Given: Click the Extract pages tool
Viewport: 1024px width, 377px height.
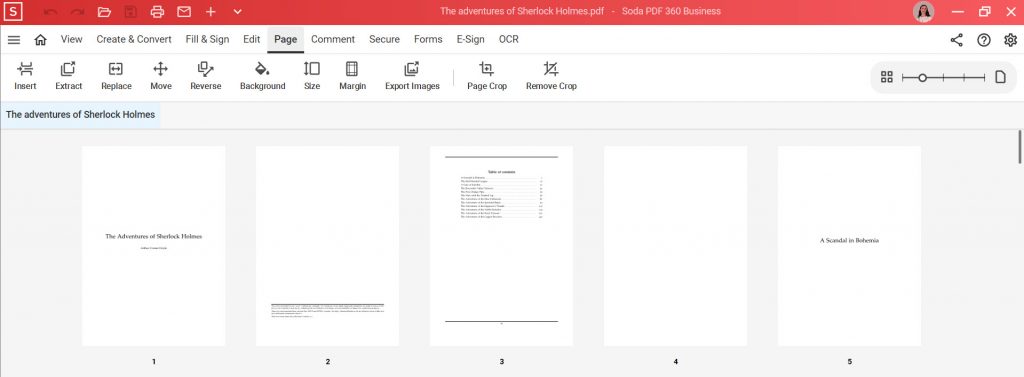Looking at the screenshot, I should coord(69,76).
